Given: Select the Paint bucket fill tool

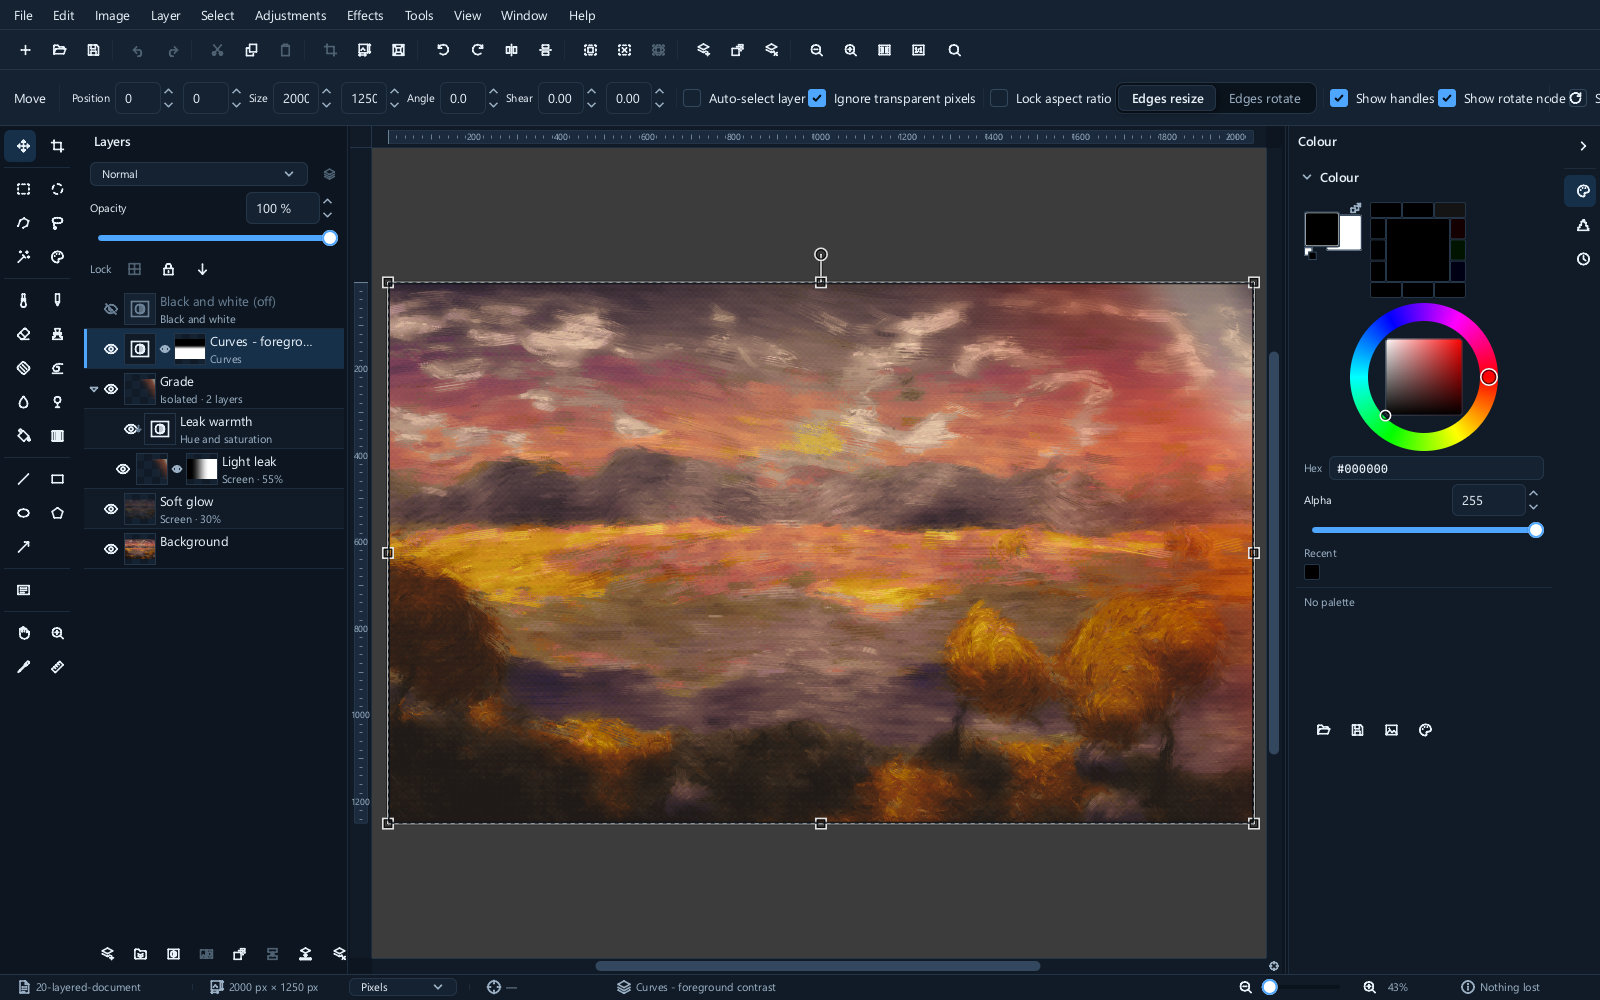Looking at the screenshot, I should point(23,436).
